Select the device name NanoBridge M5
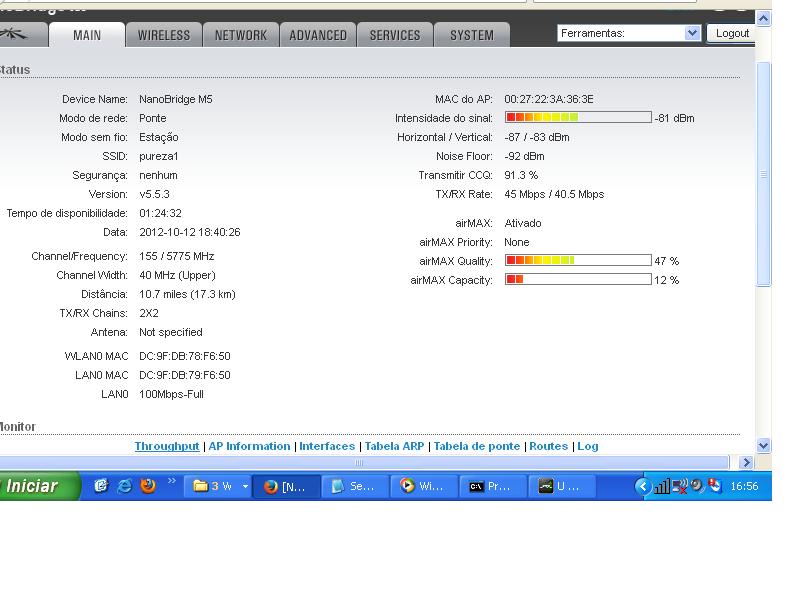 176,99
